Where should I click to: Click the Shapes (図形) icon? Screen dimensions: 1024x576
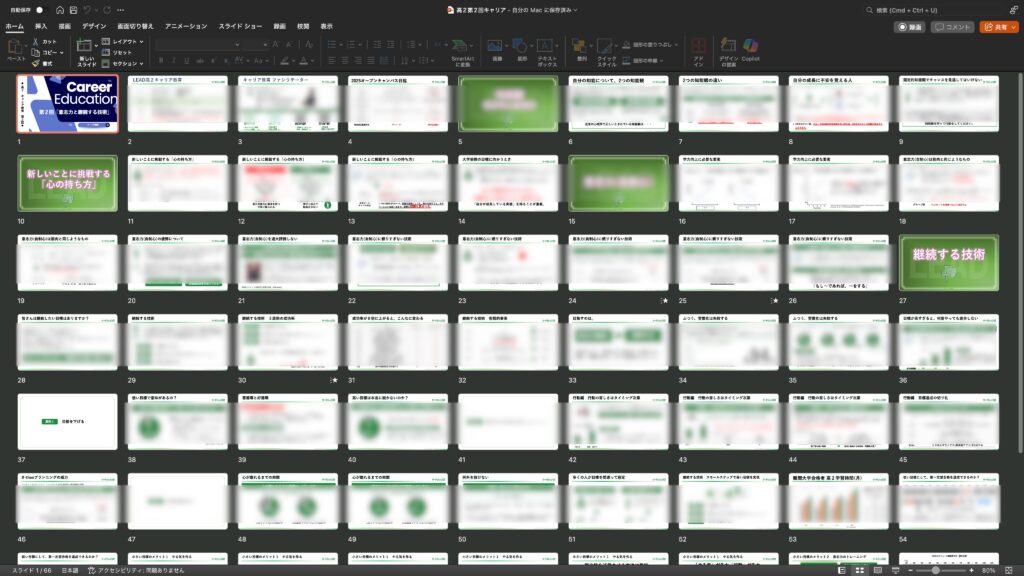(x=520, y=46)
